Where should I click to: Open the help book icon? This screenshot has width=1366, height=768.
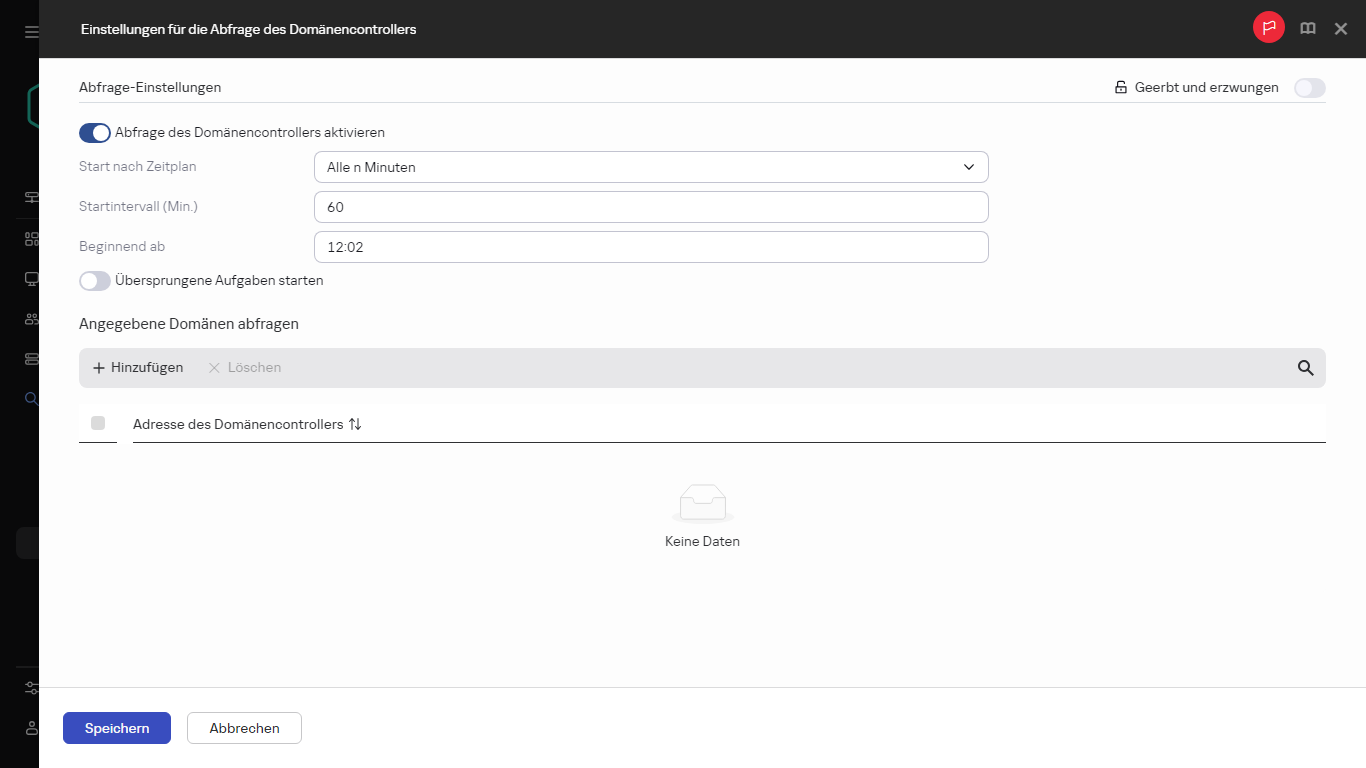1307,29
